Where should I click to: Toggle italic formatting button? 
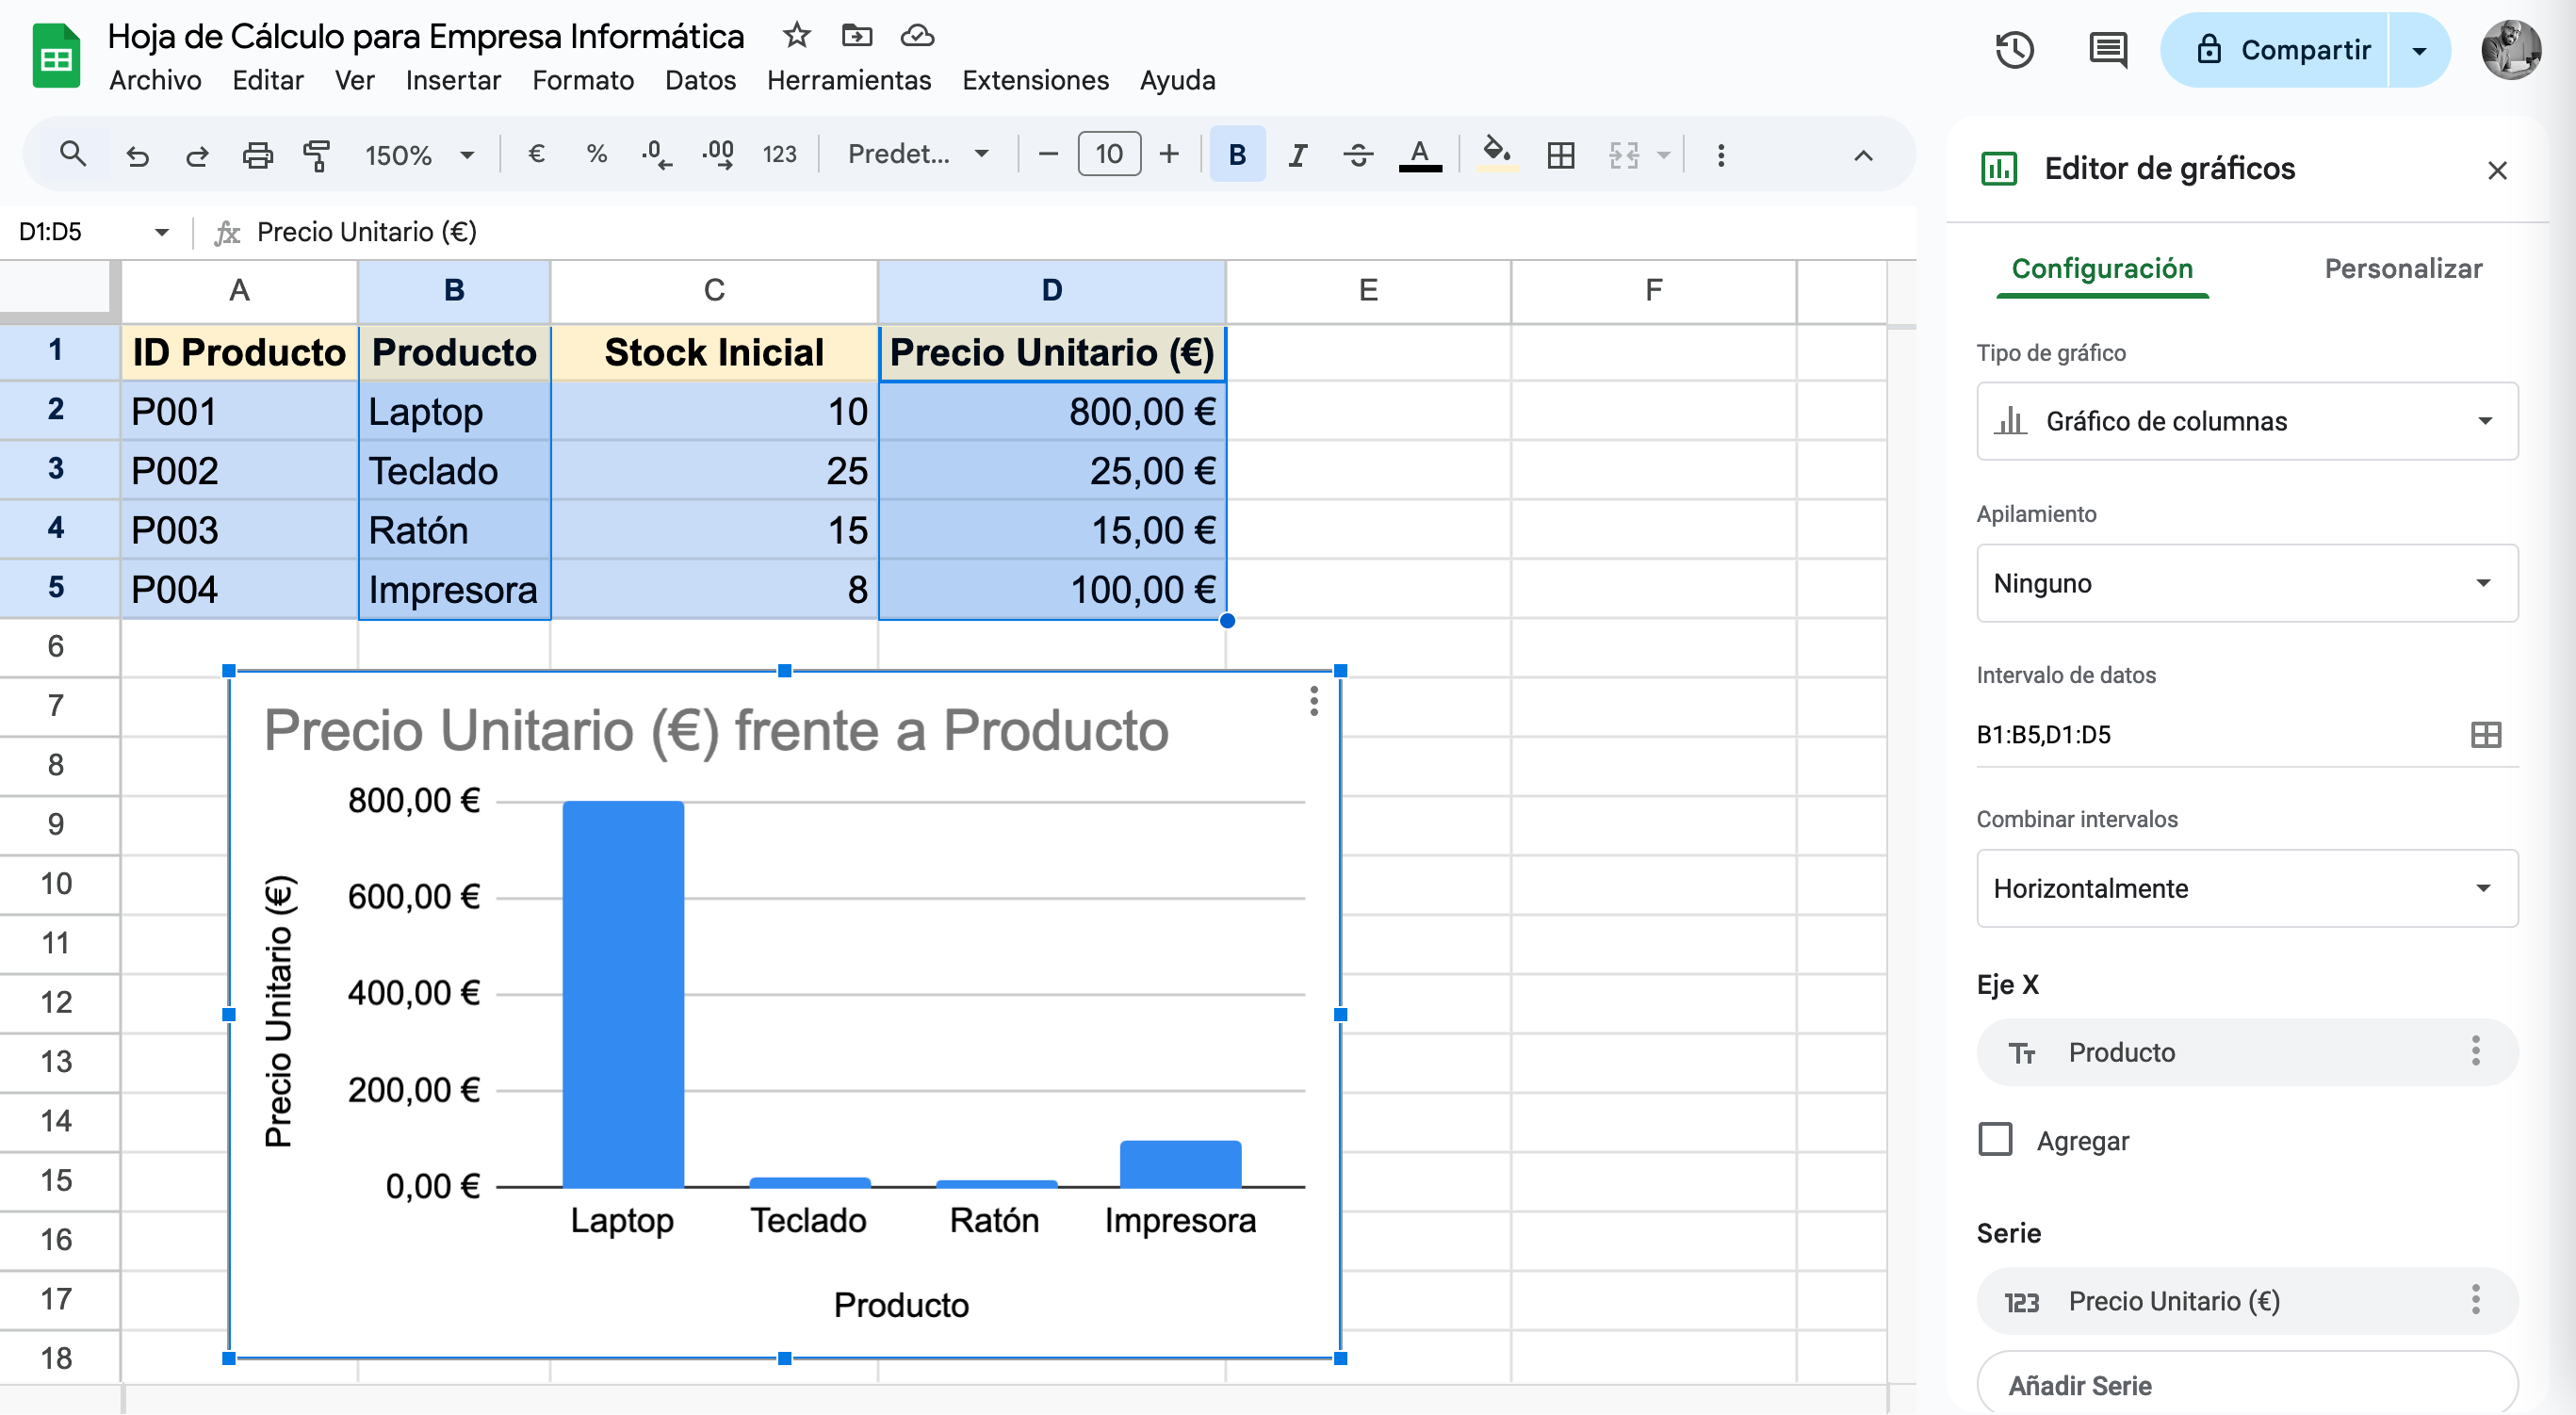1297,155
